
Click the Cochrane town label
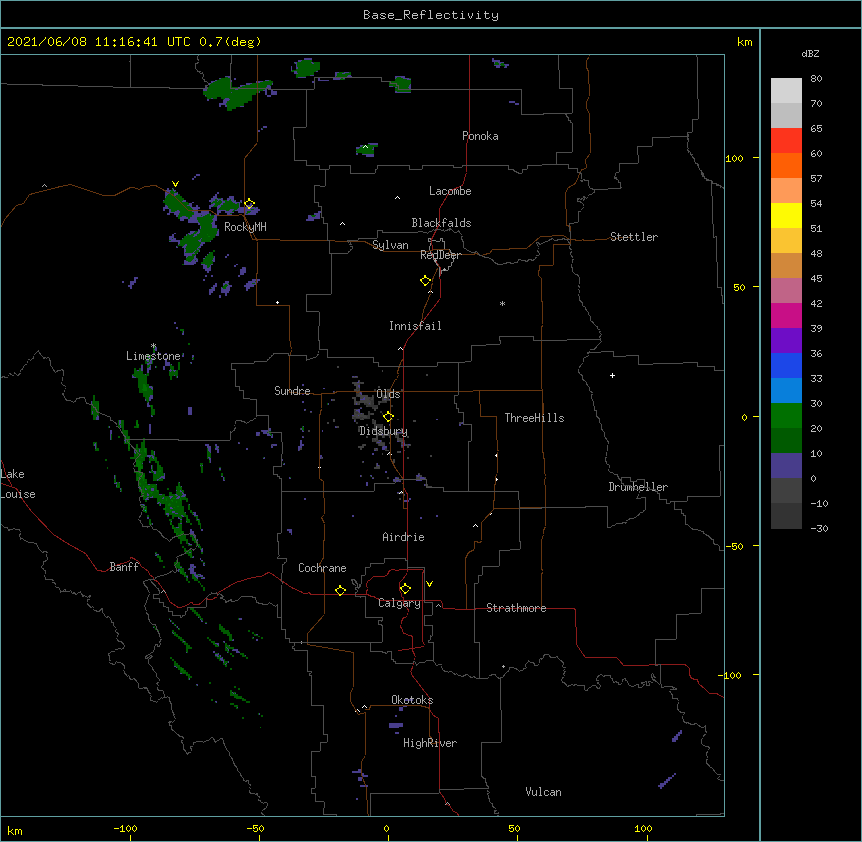322,568
